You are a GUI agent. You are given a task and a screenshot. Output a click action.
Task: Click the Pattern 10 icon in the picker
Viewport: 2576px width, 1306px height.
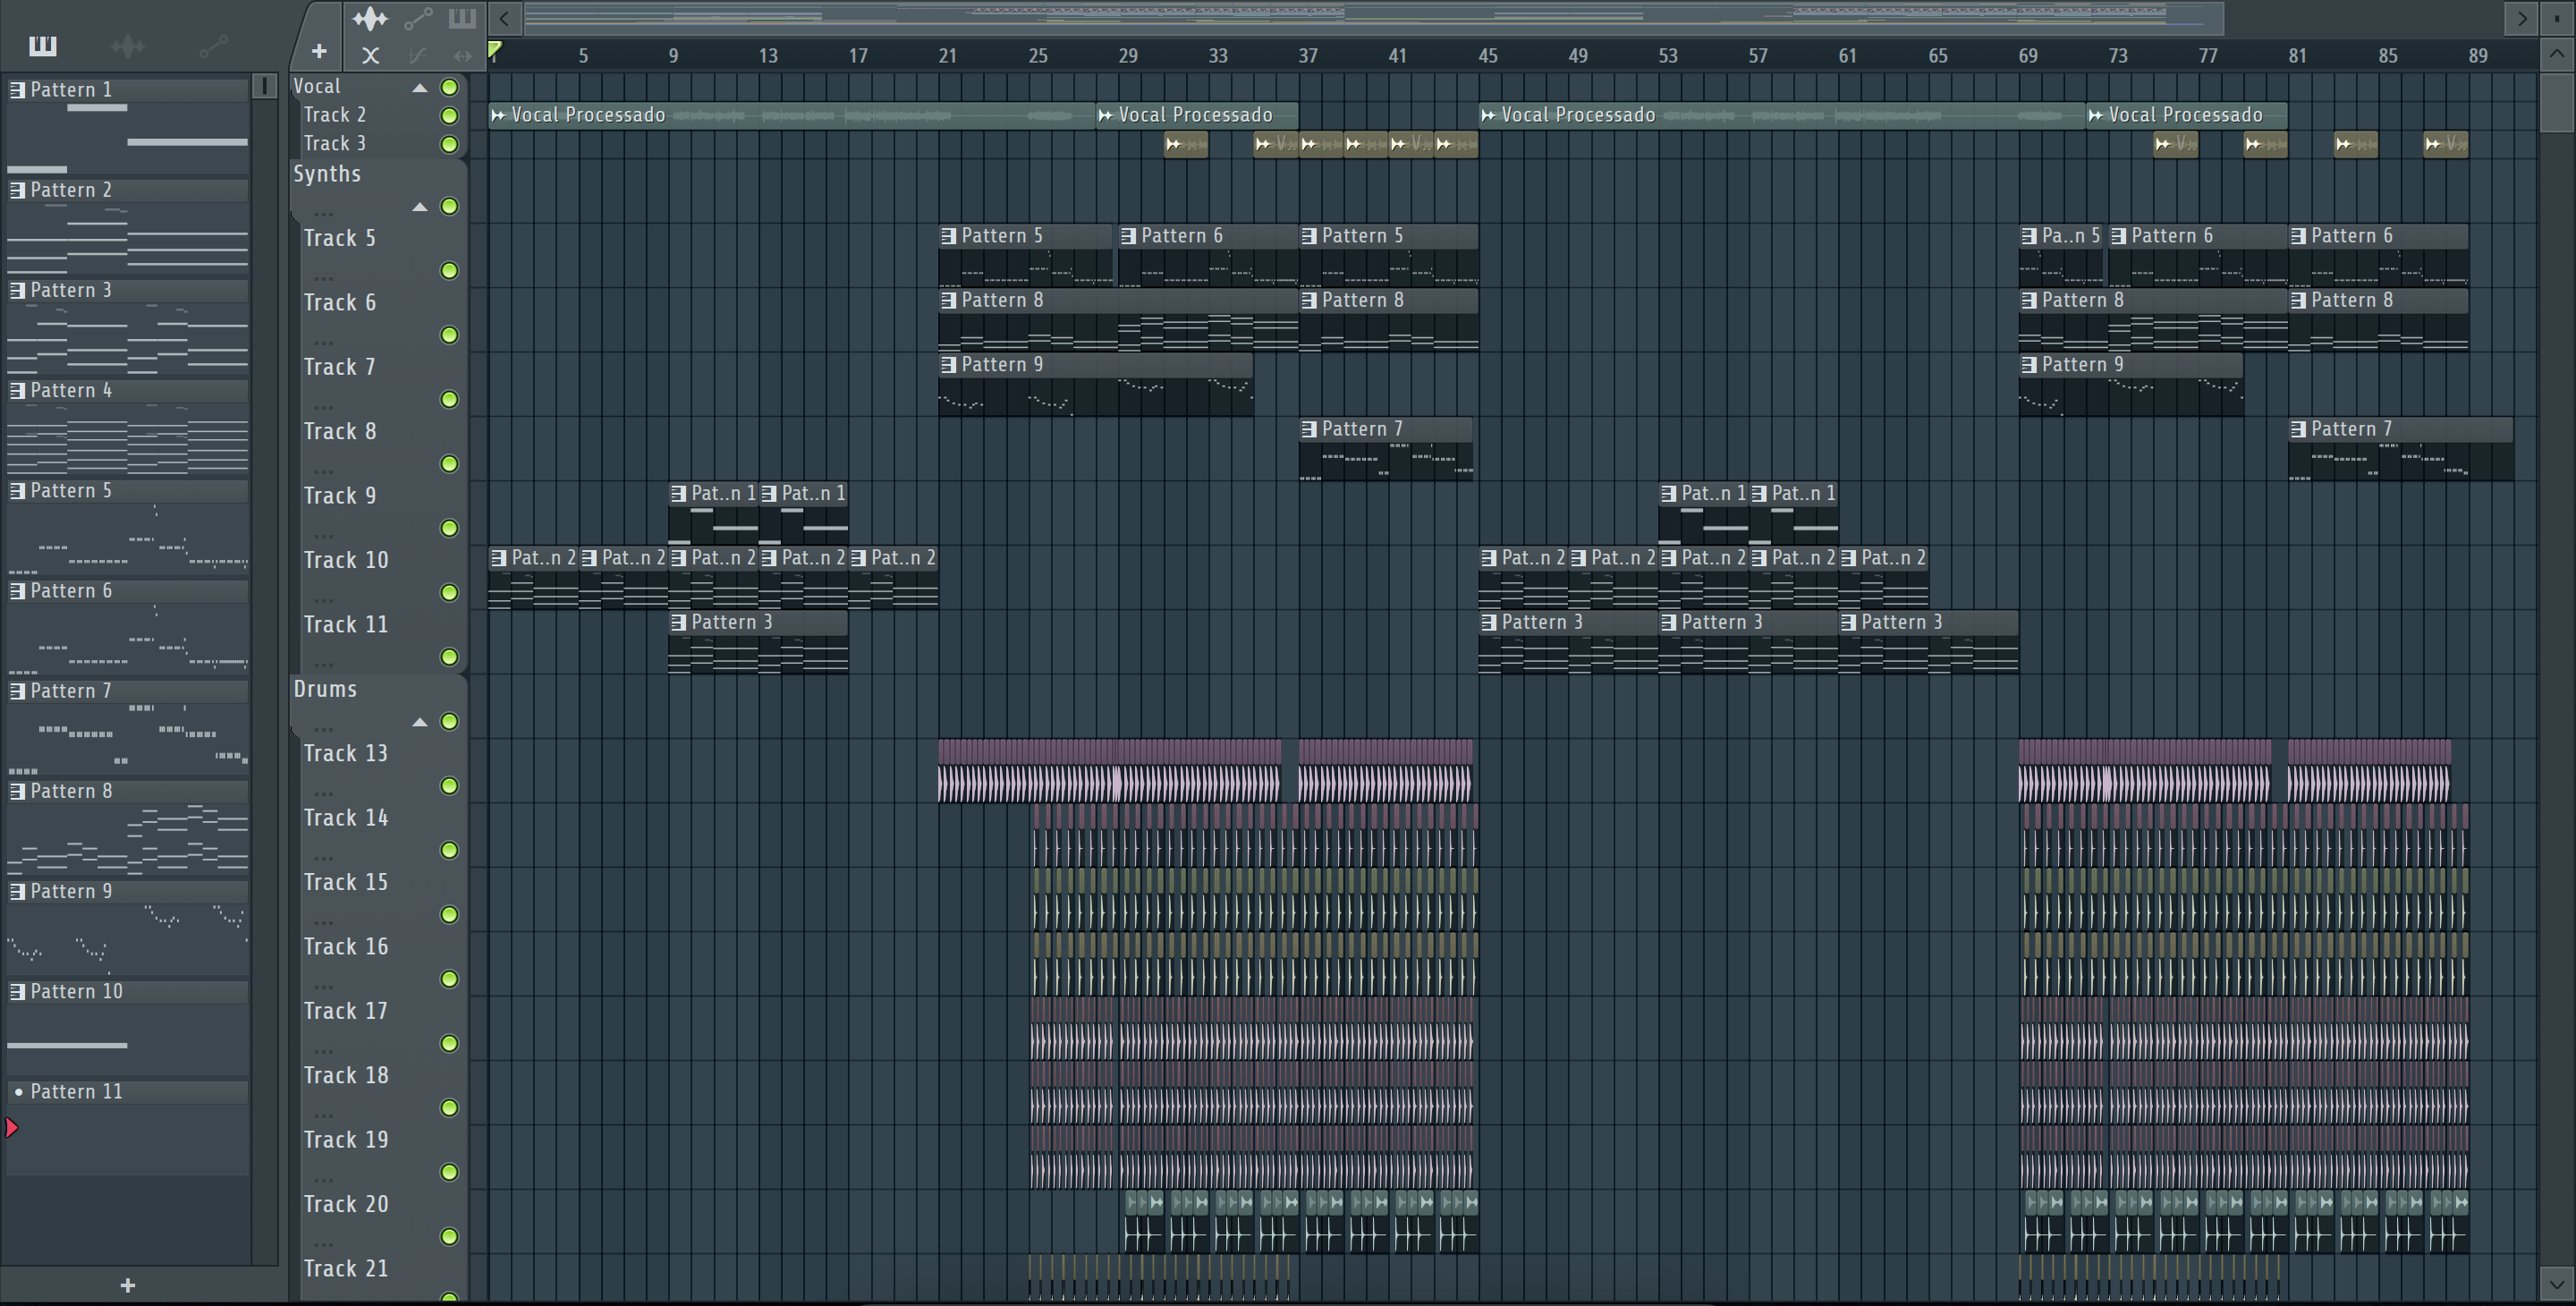[x=17, y=992]
